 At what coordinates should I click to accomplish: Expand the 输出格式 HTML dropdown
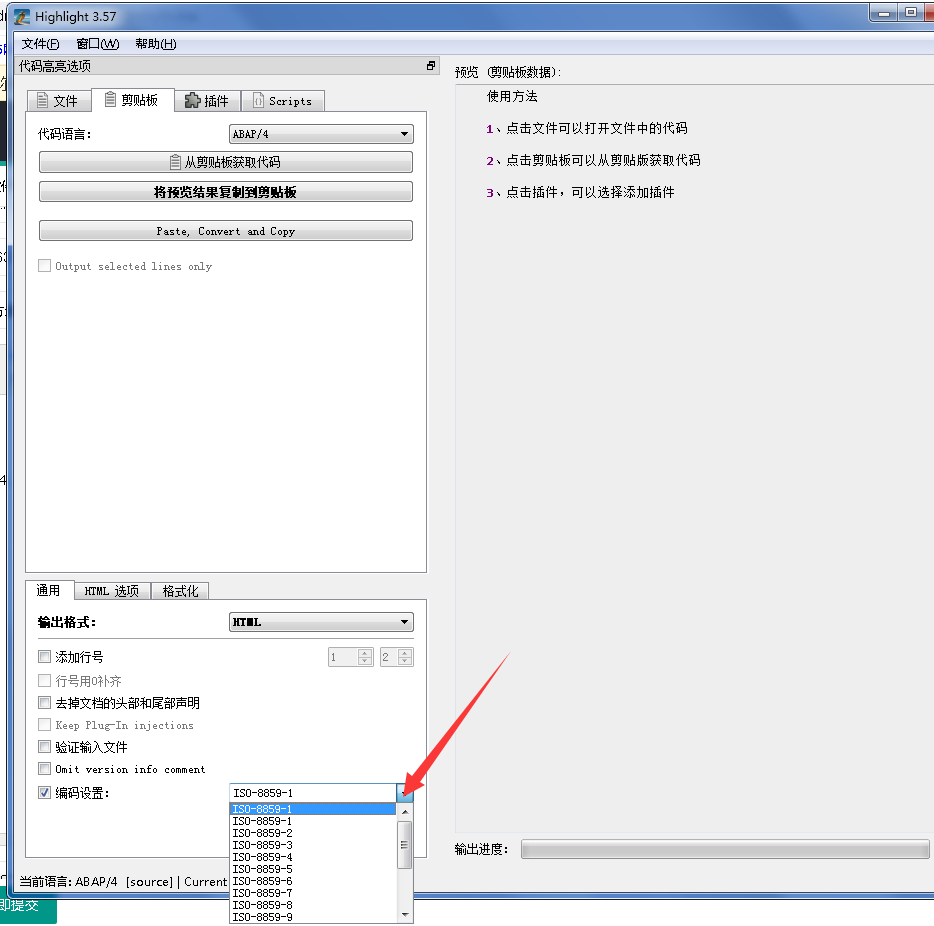(x=404, y=622)
